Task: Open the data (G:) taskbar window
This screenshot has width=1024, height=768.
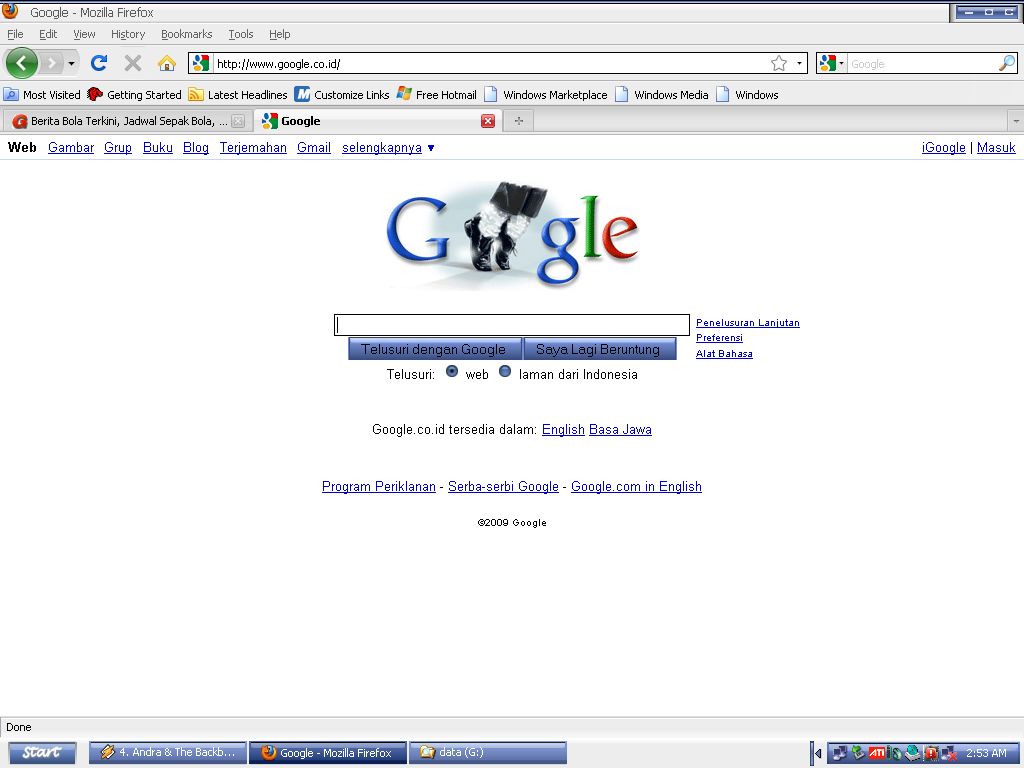Action: pos(487,752)
